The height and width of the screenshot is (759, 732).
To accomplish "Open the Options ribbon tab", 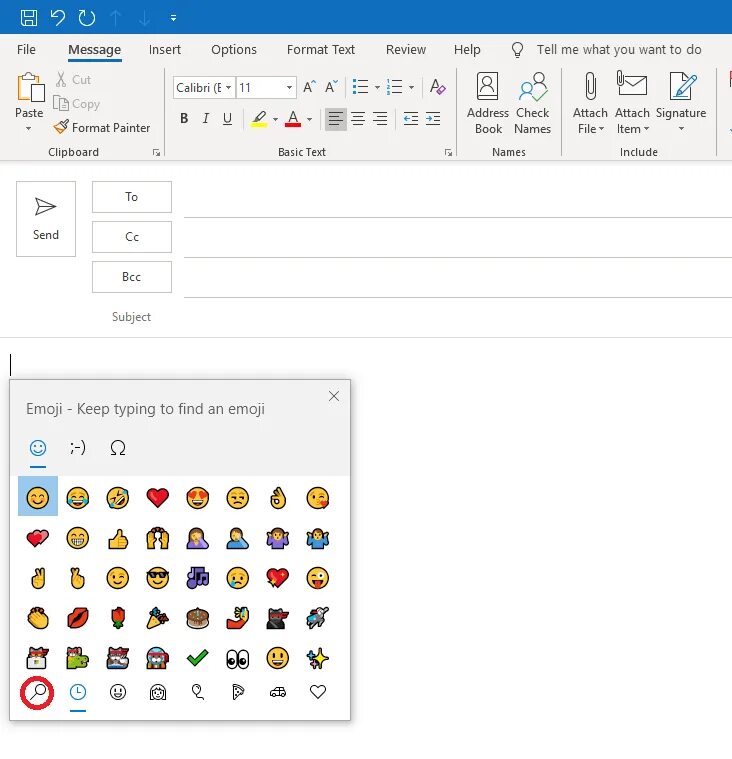I will 234,49.
